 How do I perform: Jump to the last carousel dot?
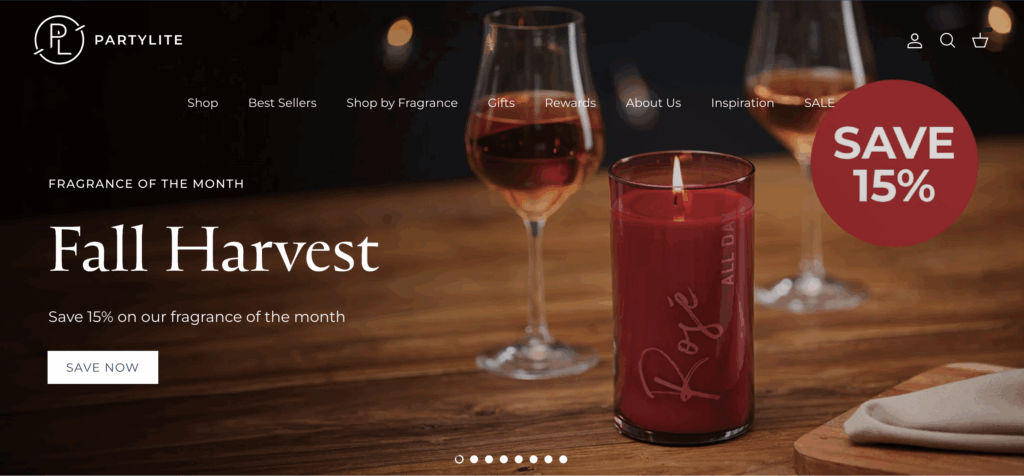(x=563, y=459)
